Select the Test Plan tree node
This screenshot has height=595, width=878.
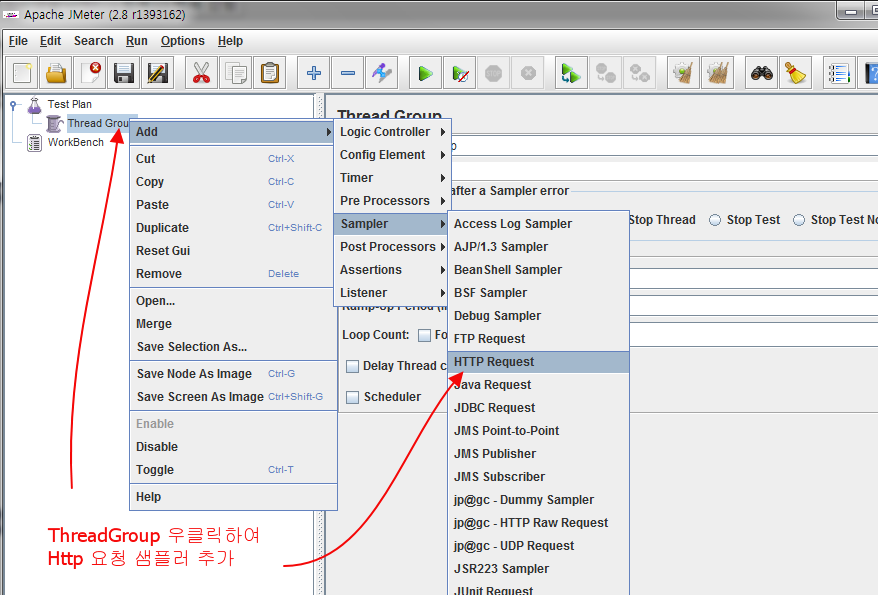[69, 104]
